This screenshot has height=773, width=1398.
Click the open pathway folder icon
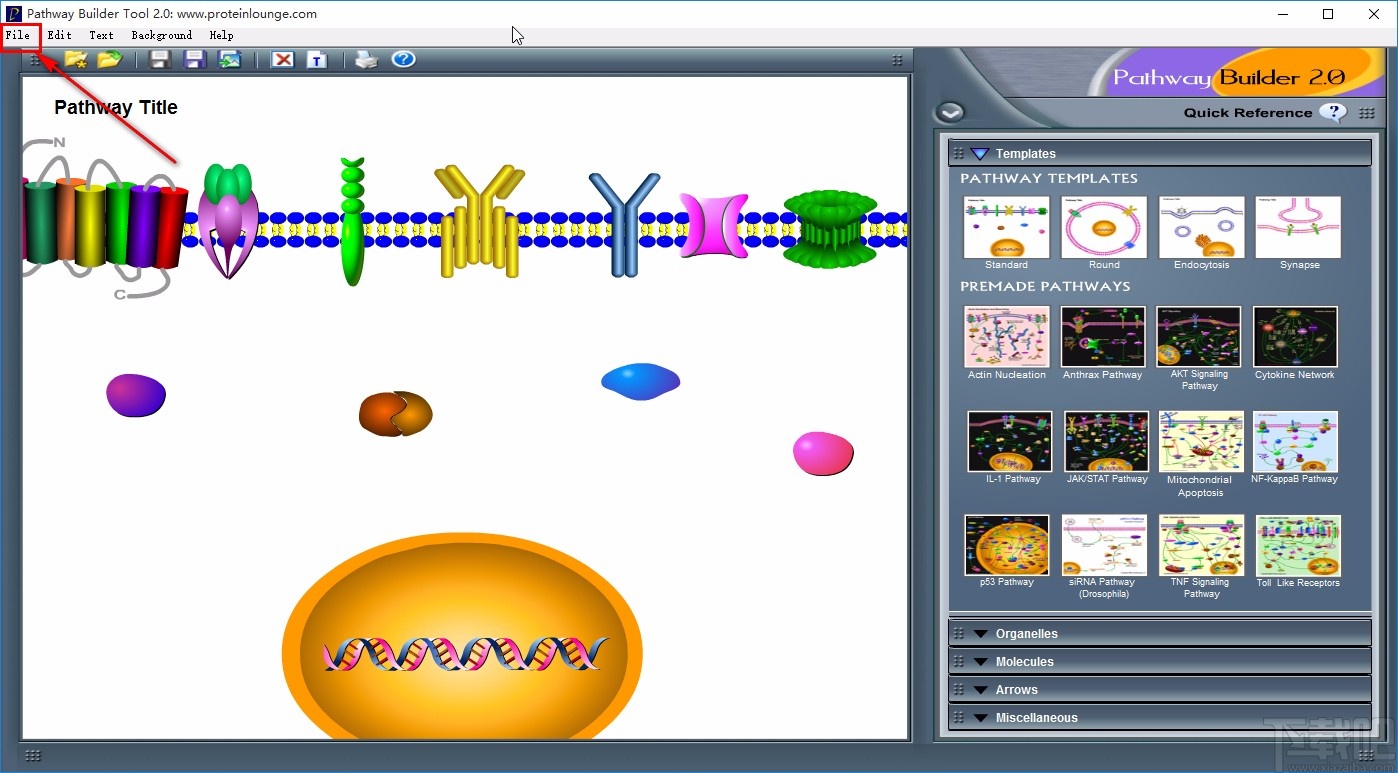109,60
